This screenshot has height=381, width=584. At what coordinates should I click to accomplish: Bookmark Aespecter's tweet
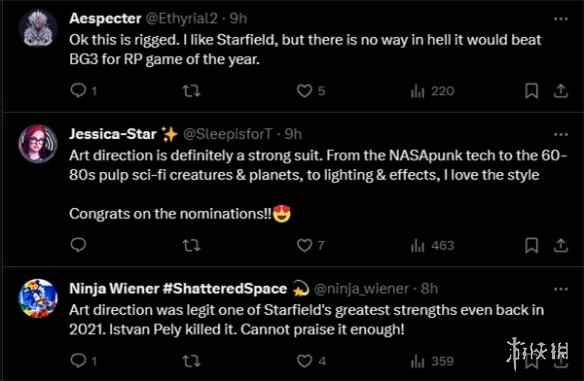point(531,91)
